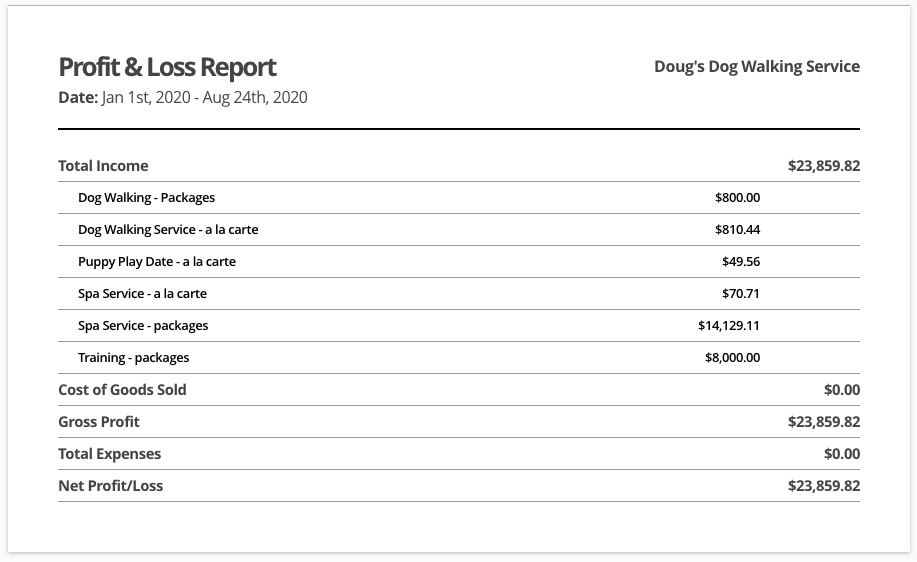This screenshot has width=917, height=562.
Task: Open the Spa Service - a la carte item
Action: coord(142,294)
